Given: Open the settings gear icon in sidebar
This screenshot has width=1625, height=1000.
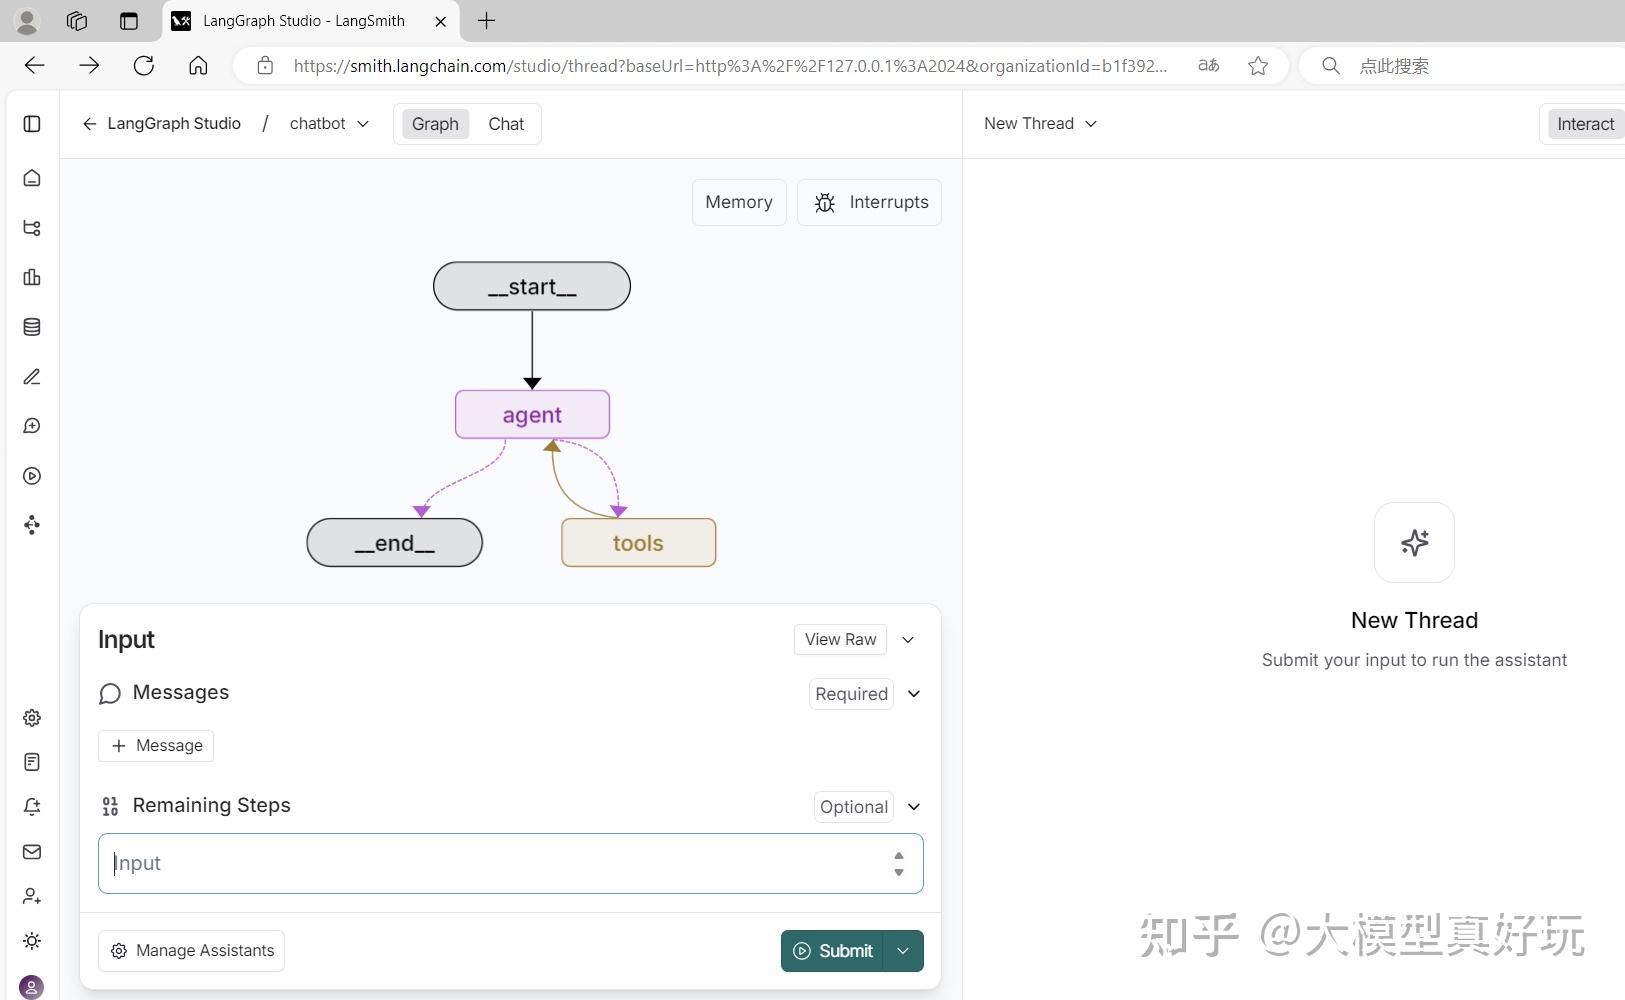Looking at the screenshot, I should click(x=32, y=718).
